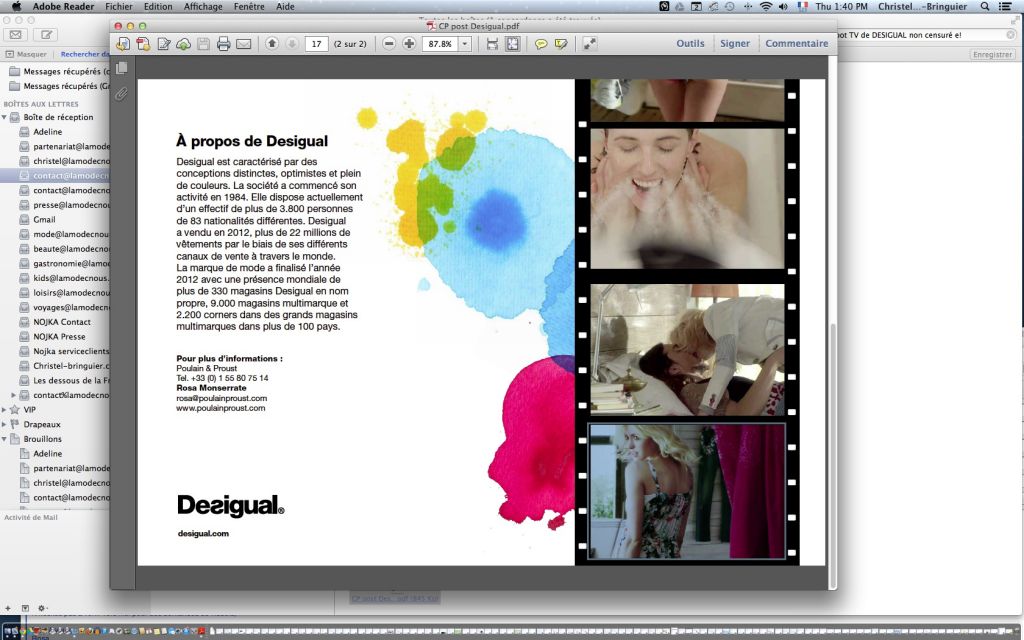This screenshot has width=1024, height=640.
Task: Go to next page with down arrow
Action: pos(292,44)
